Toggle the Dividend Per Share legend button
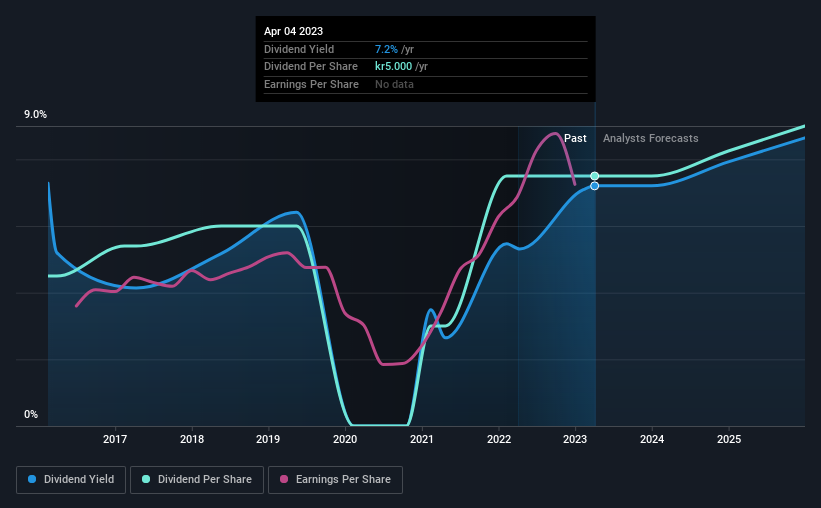 point(197,480)
